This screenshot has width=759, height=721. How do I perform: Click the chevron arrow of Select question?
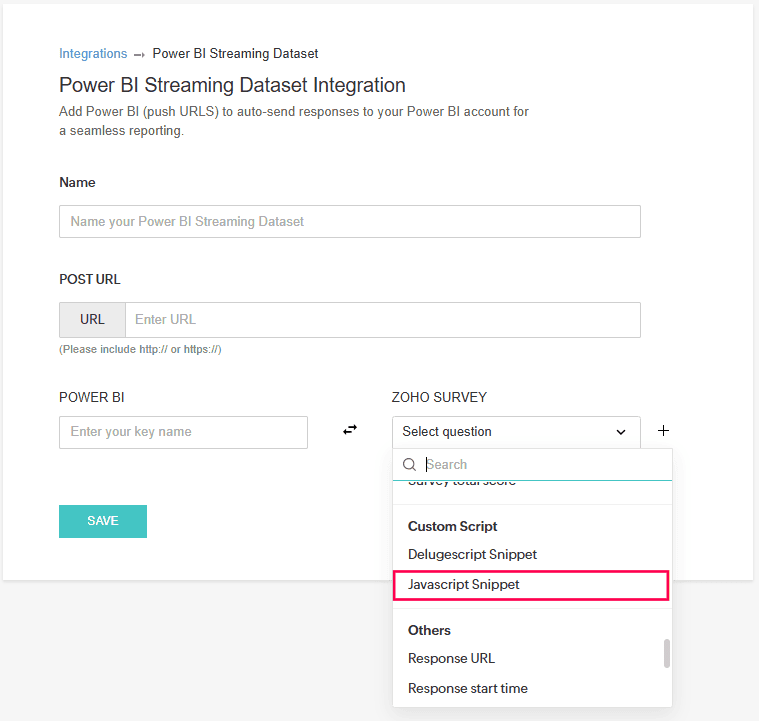click(620, 432)
